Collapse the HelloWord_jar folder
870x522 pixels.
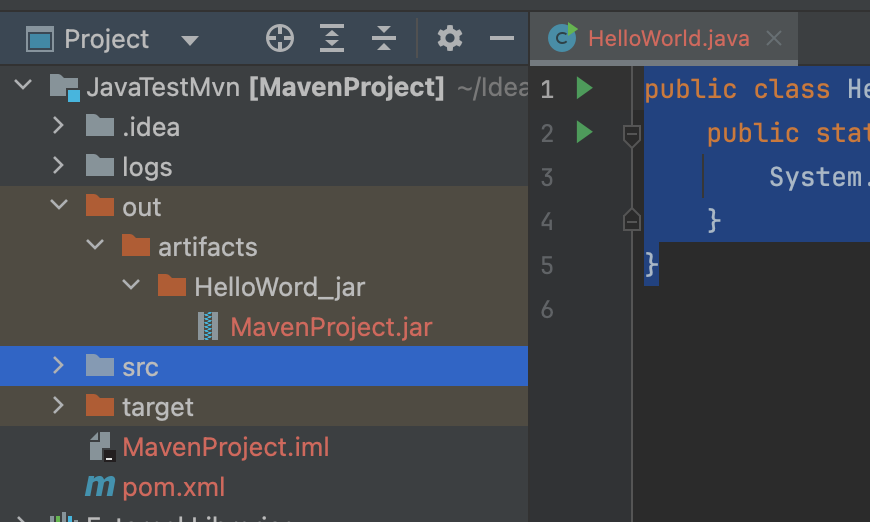(131, 285)
